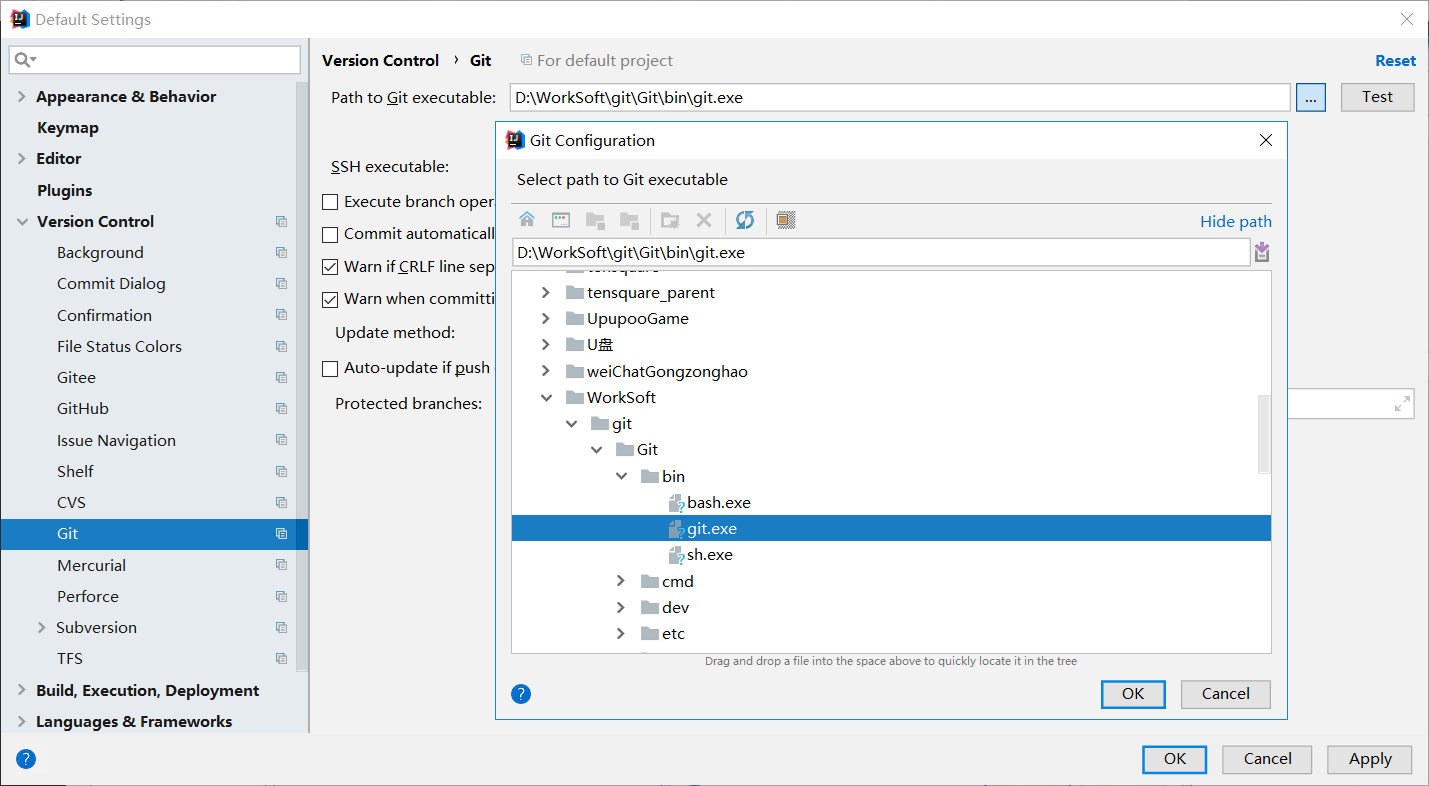Toggle the show hidden files icon

pyautogui.click(x=786, y=220)
